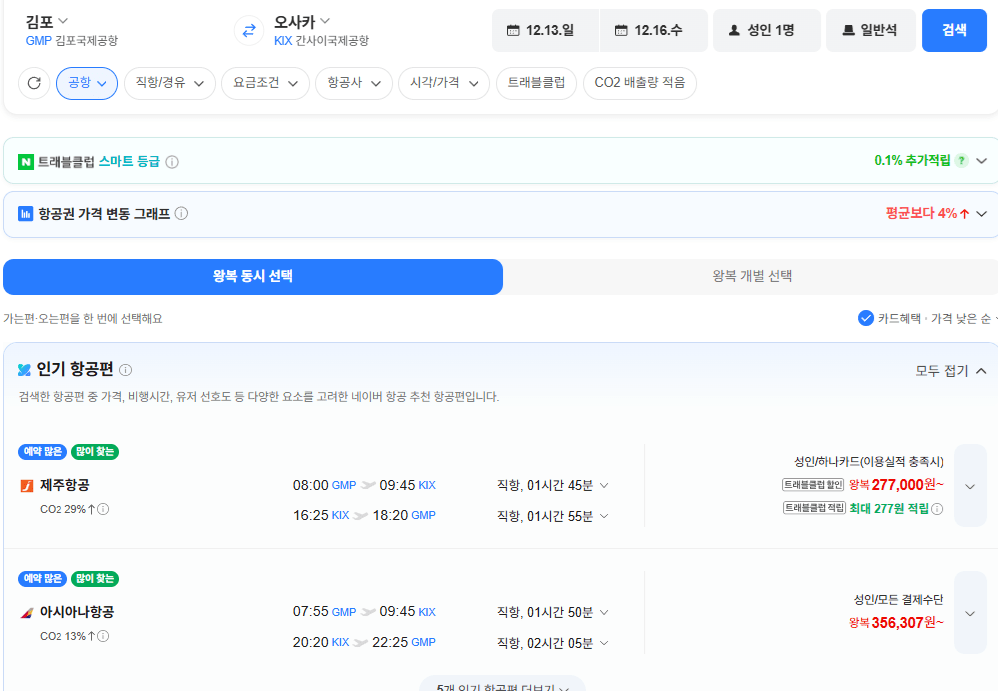This screenshot has height=691, width=998.
Task: Expand the 0.1% 추가적립 panel chevron
Action: click(x=981, y=161)
